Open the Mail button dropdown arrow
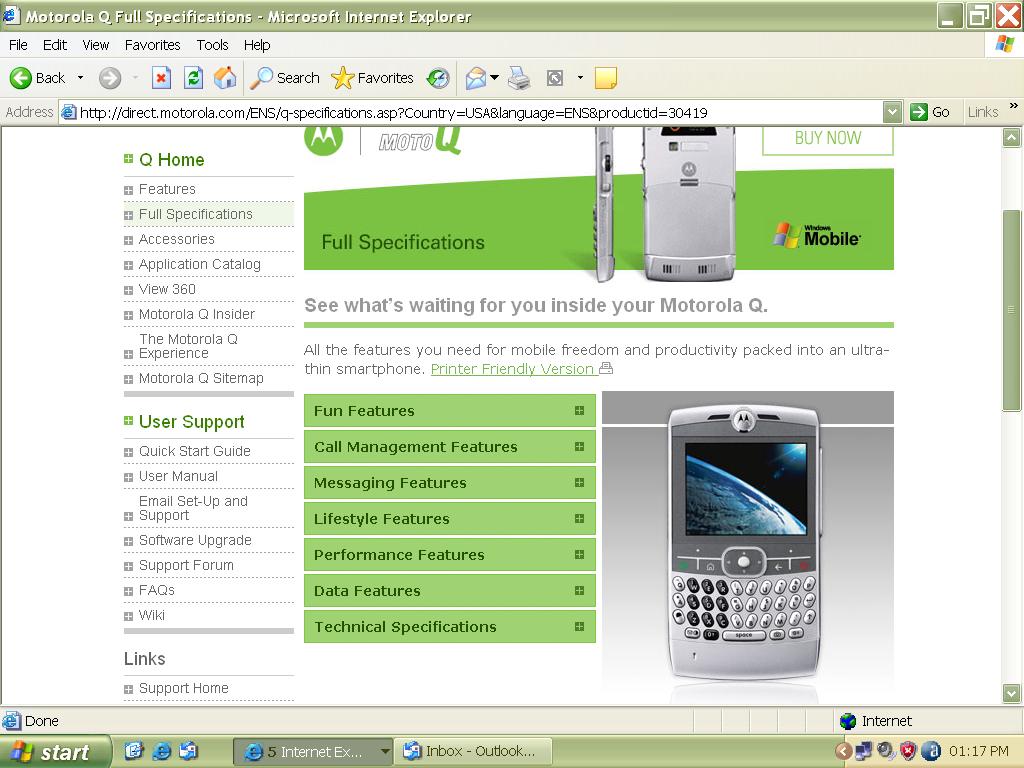 [494, 78]
